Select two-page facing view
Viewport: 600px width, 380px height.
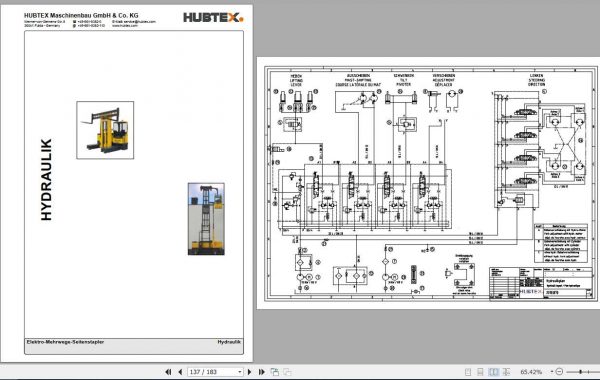494,372
